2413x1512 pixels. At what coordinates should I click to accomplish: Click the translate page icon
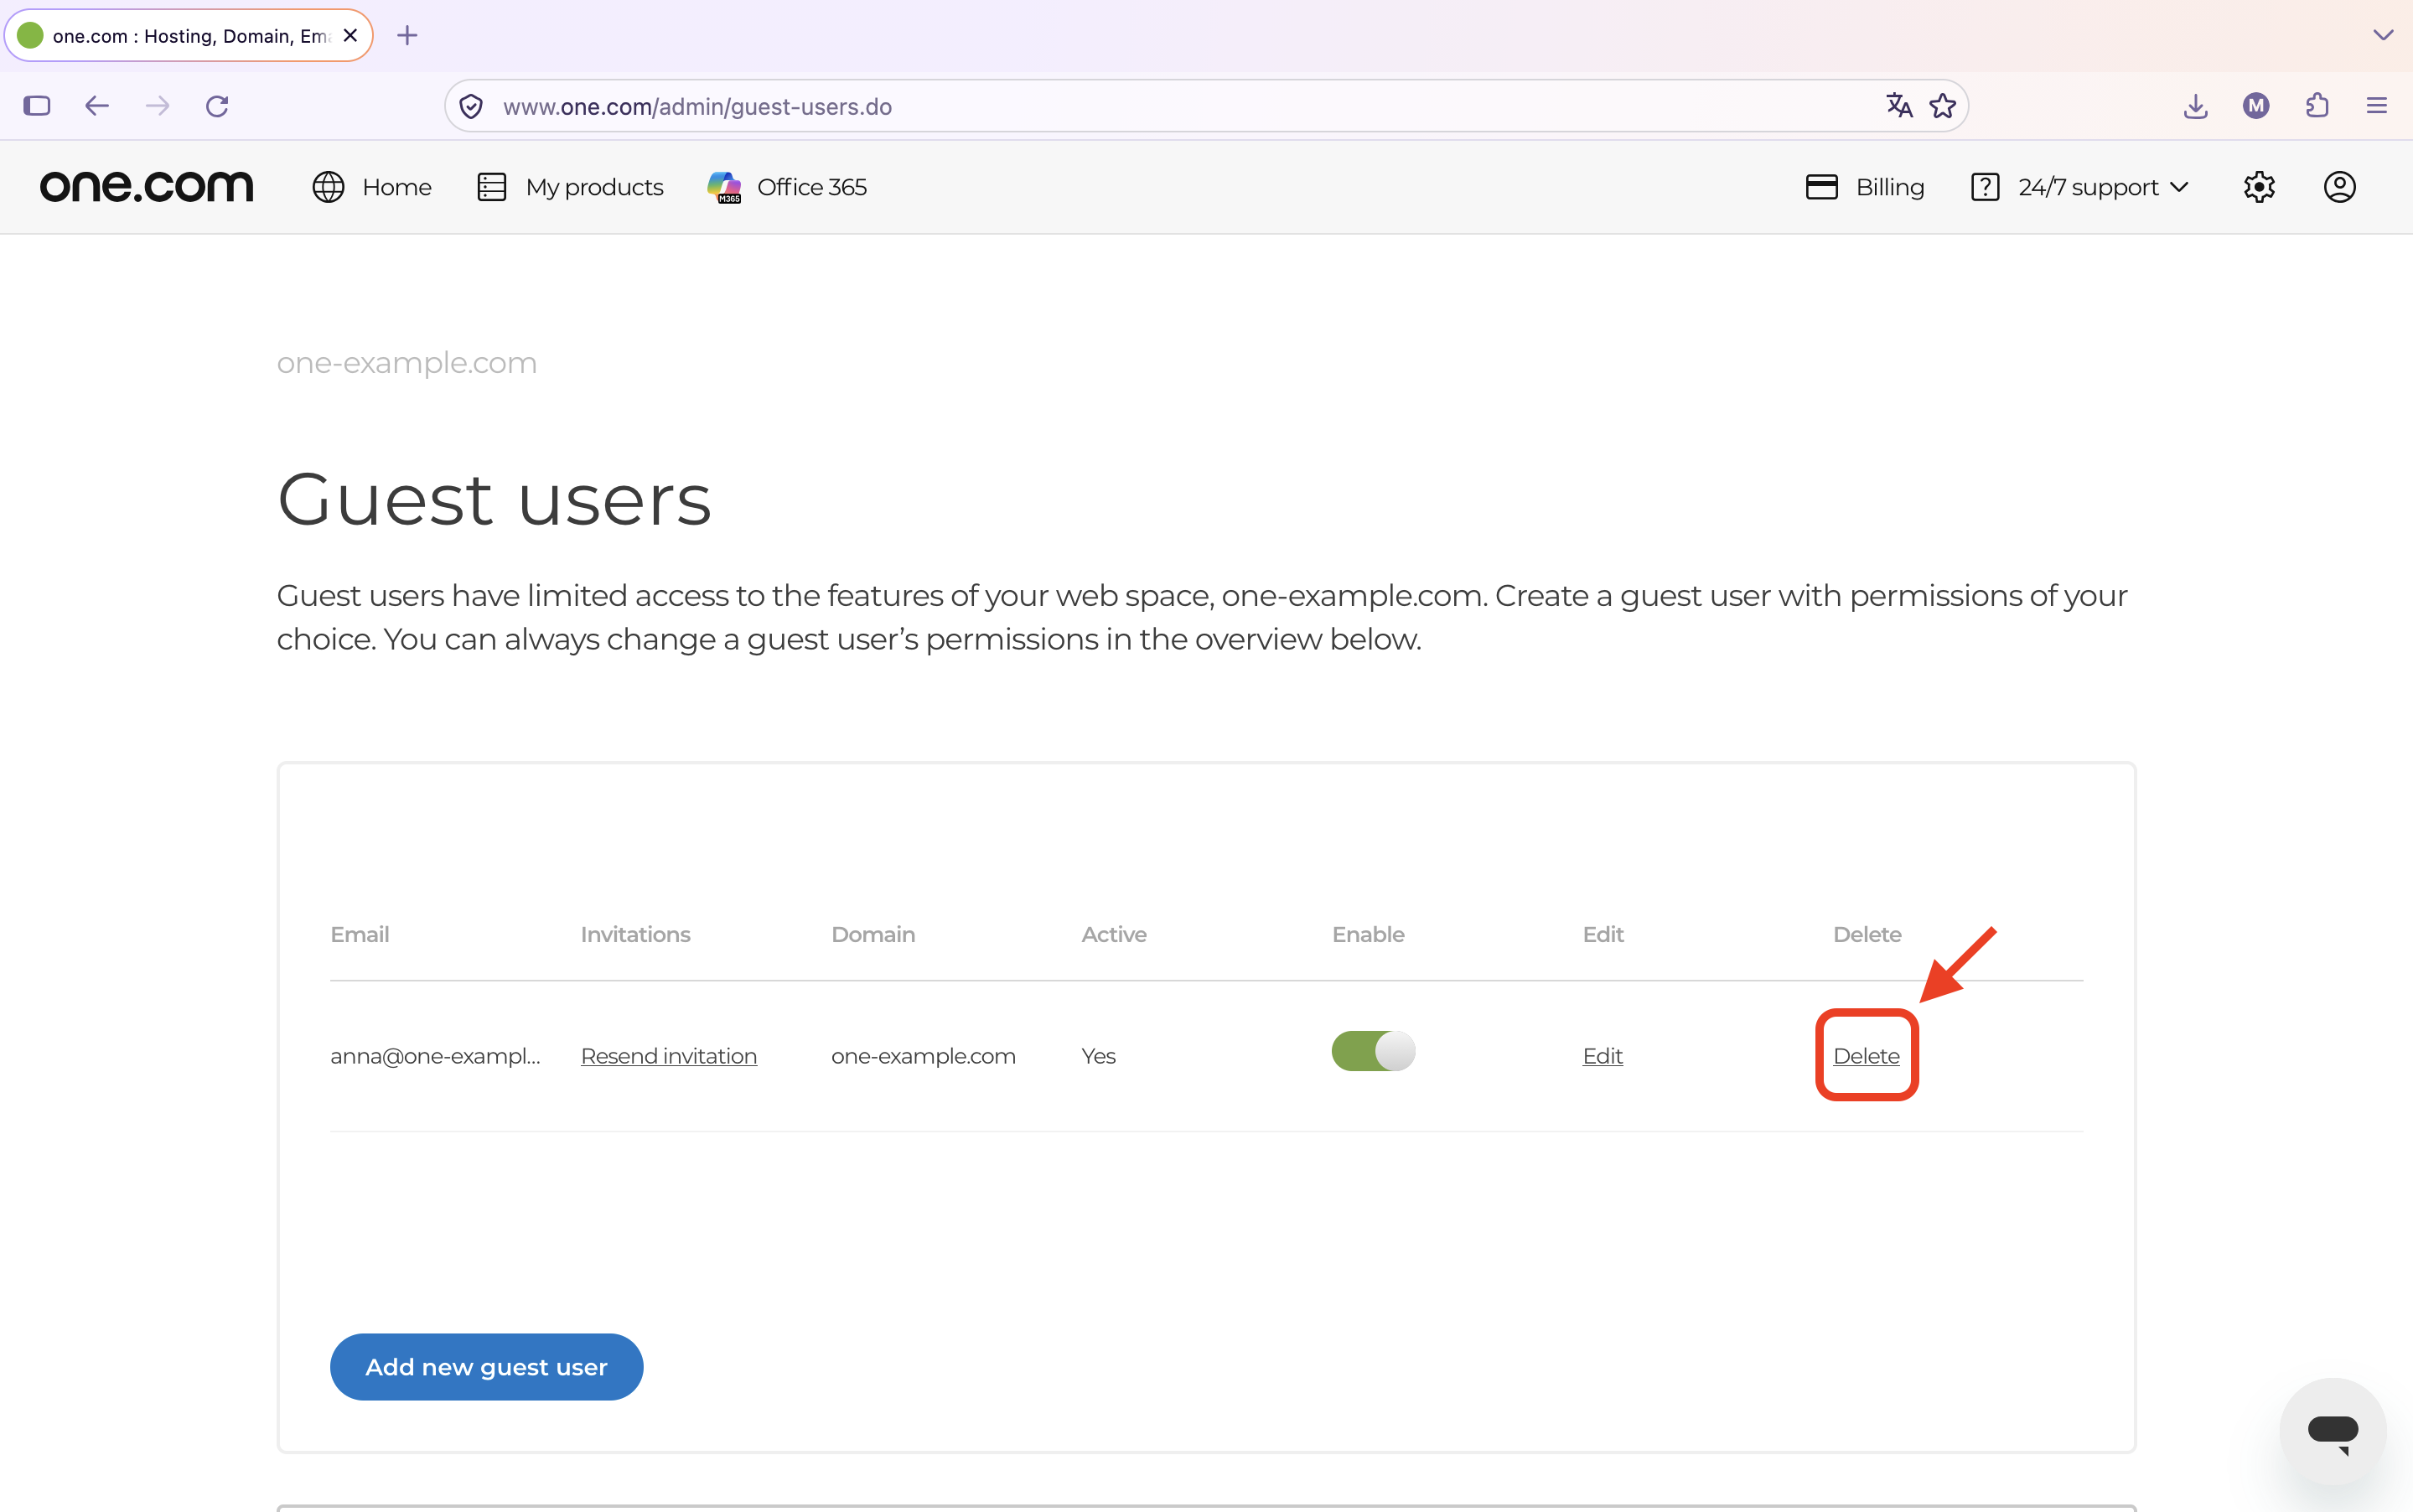(1899, 106)
